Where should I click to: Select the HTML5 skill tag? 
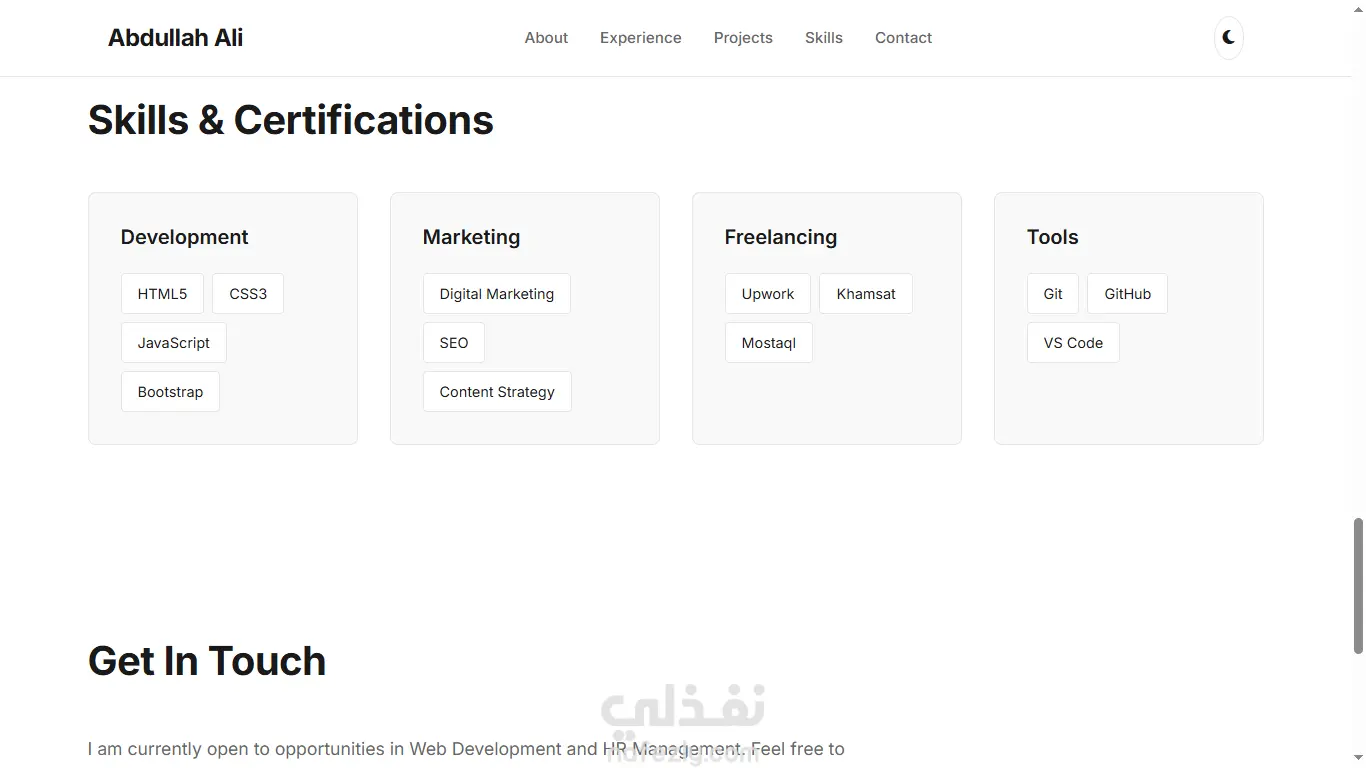coord(162,294)
